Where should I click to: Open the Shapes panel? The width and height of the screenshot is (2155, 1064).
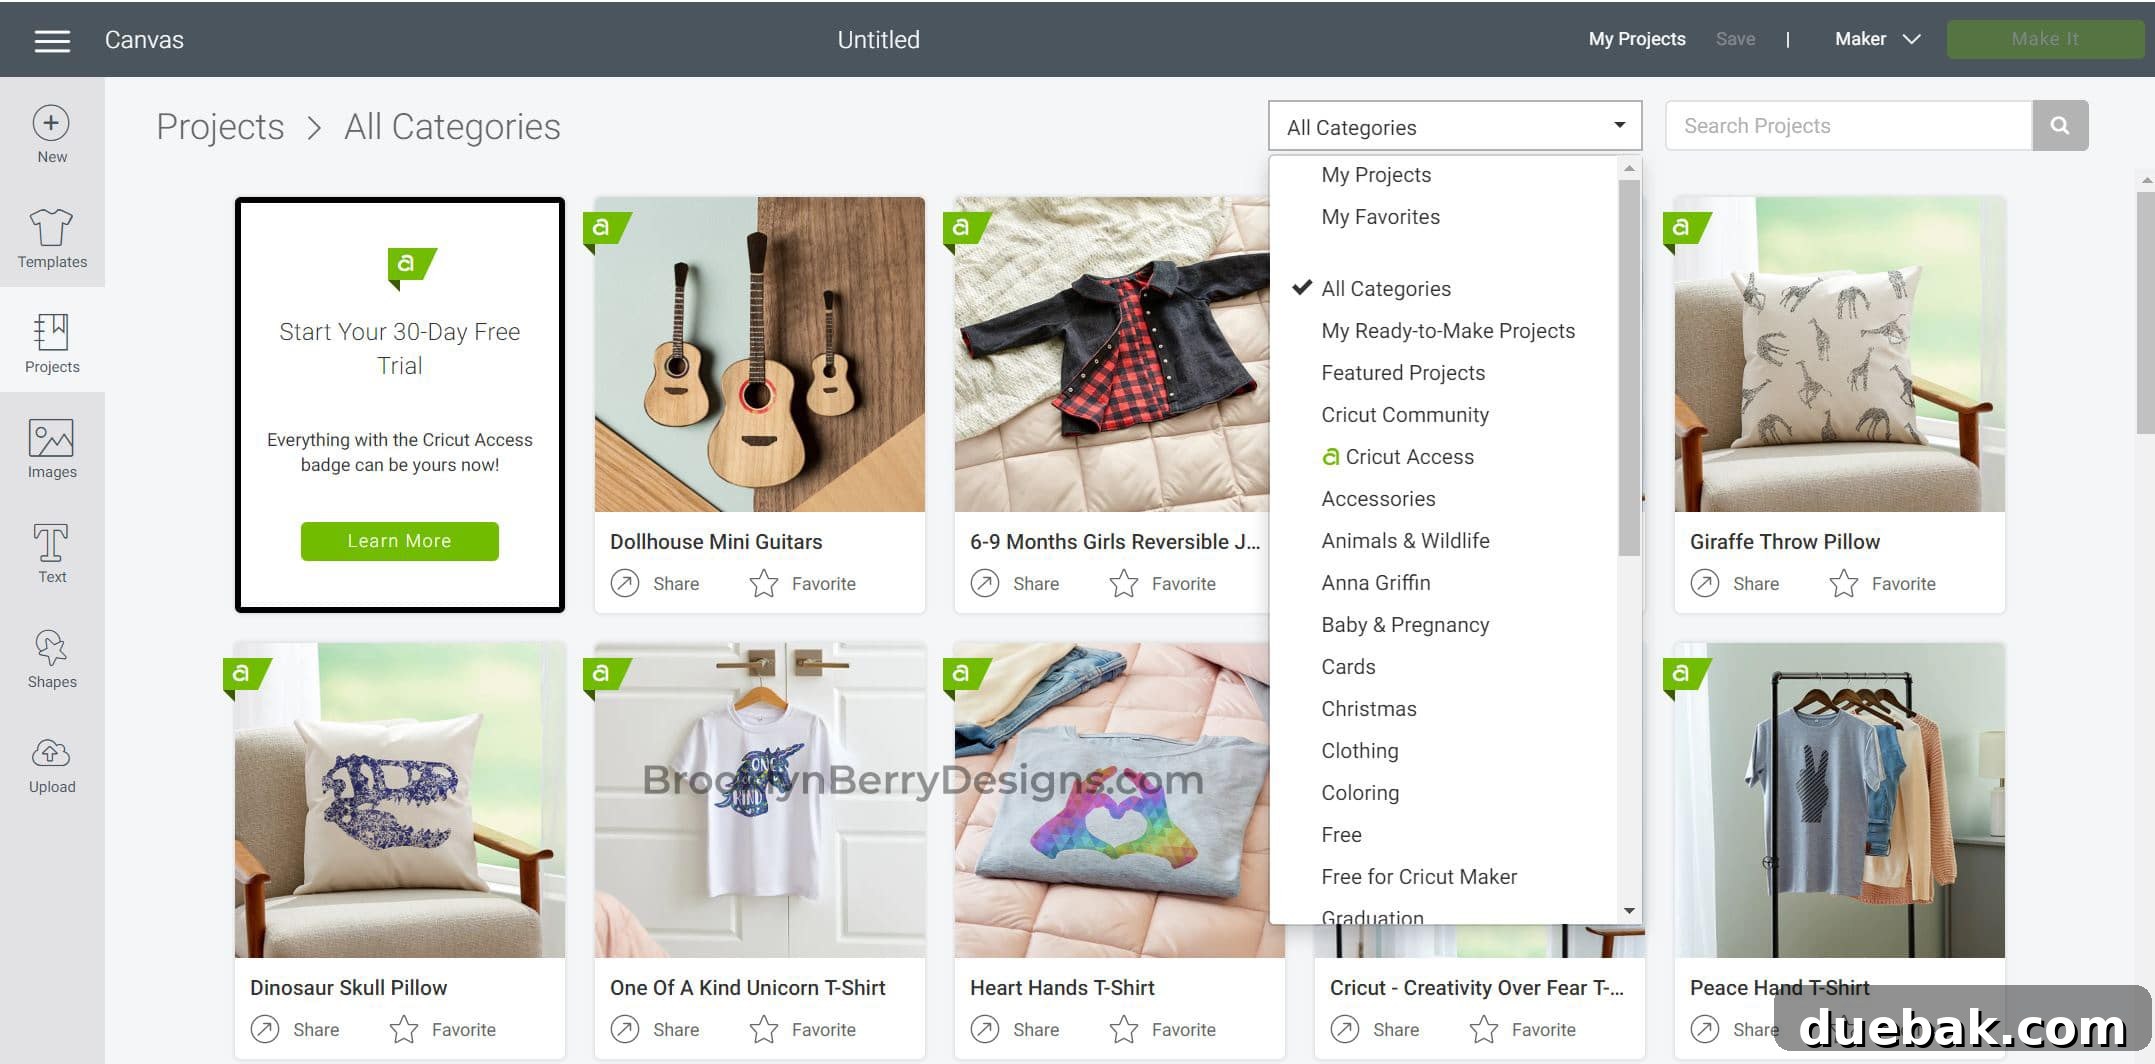52,659
